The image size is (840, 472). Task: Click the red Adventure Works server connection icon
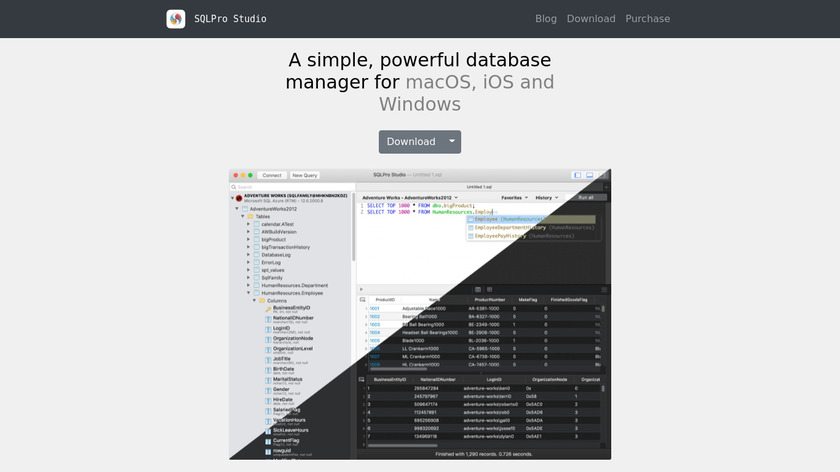(x=239, y=198)
